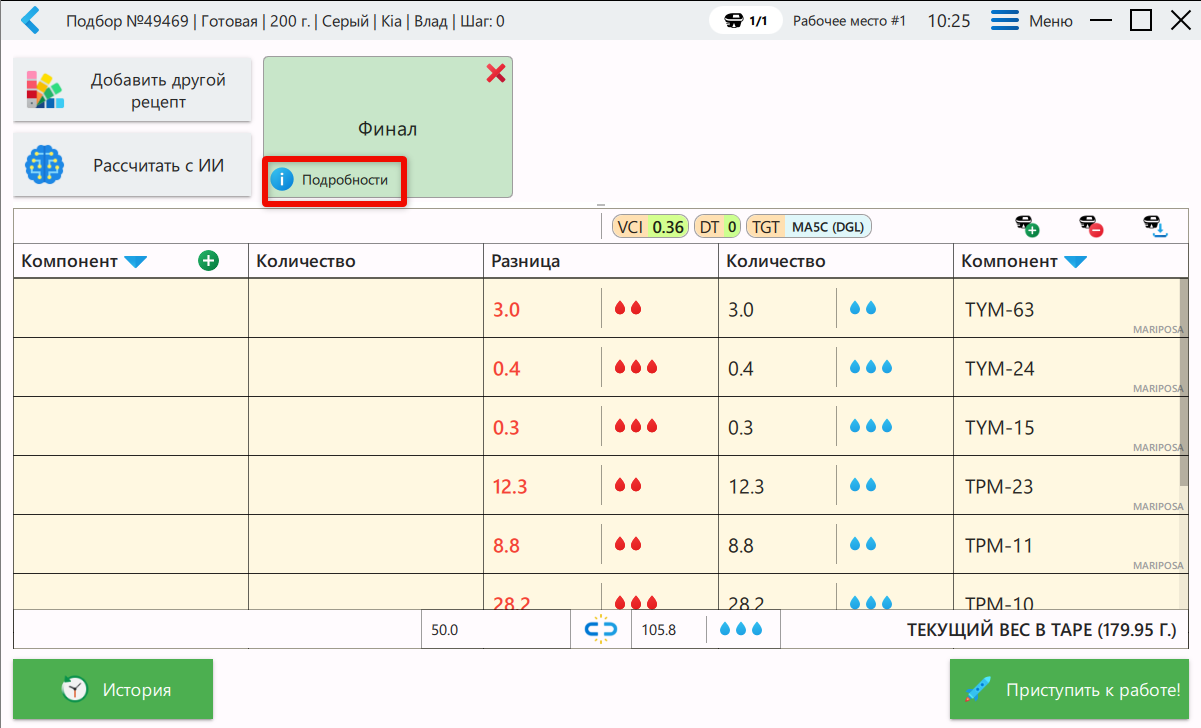
Task: Click blue drops beside 105.8 total
Action: click(x=741, y=630)
